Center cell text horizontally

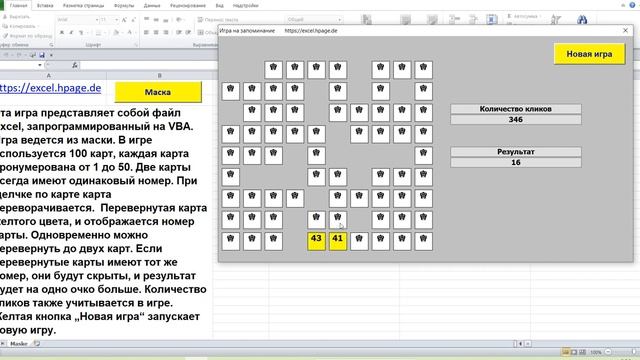(x=156, y=32)
